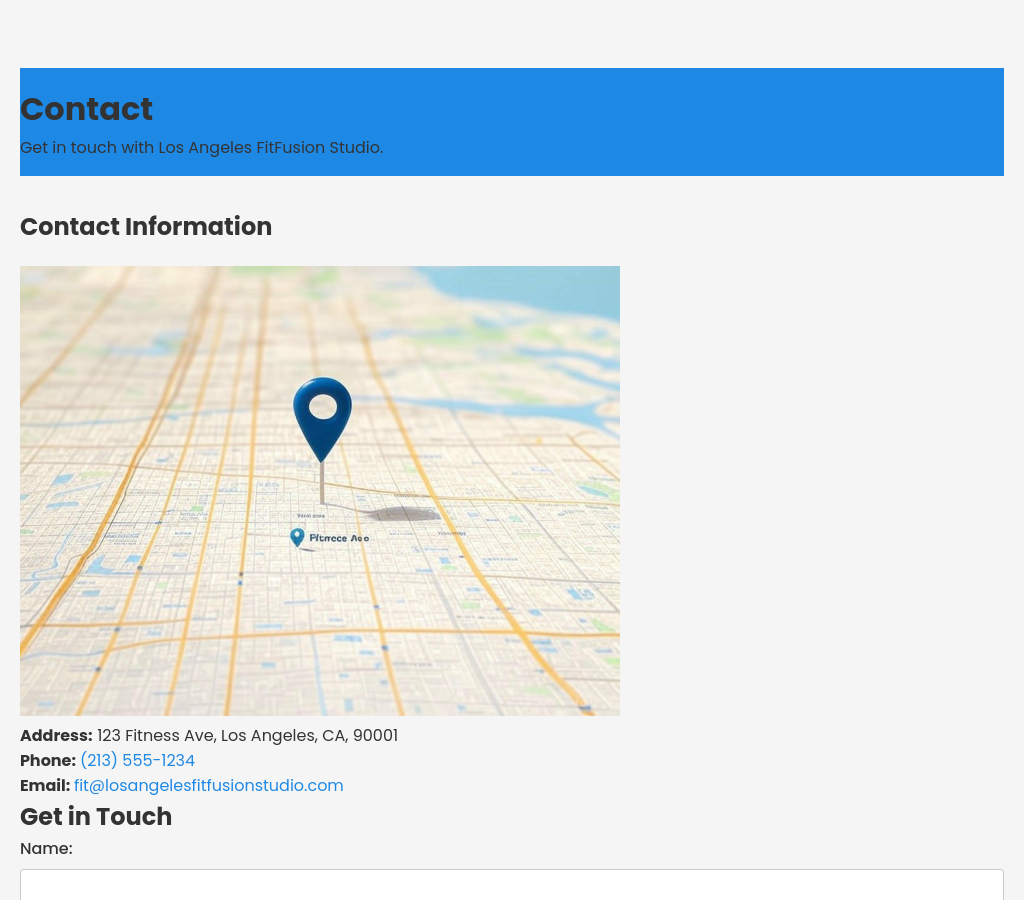Click the "Name:" field label
This screenshot has width=1024, height=900.
[46, 849]
